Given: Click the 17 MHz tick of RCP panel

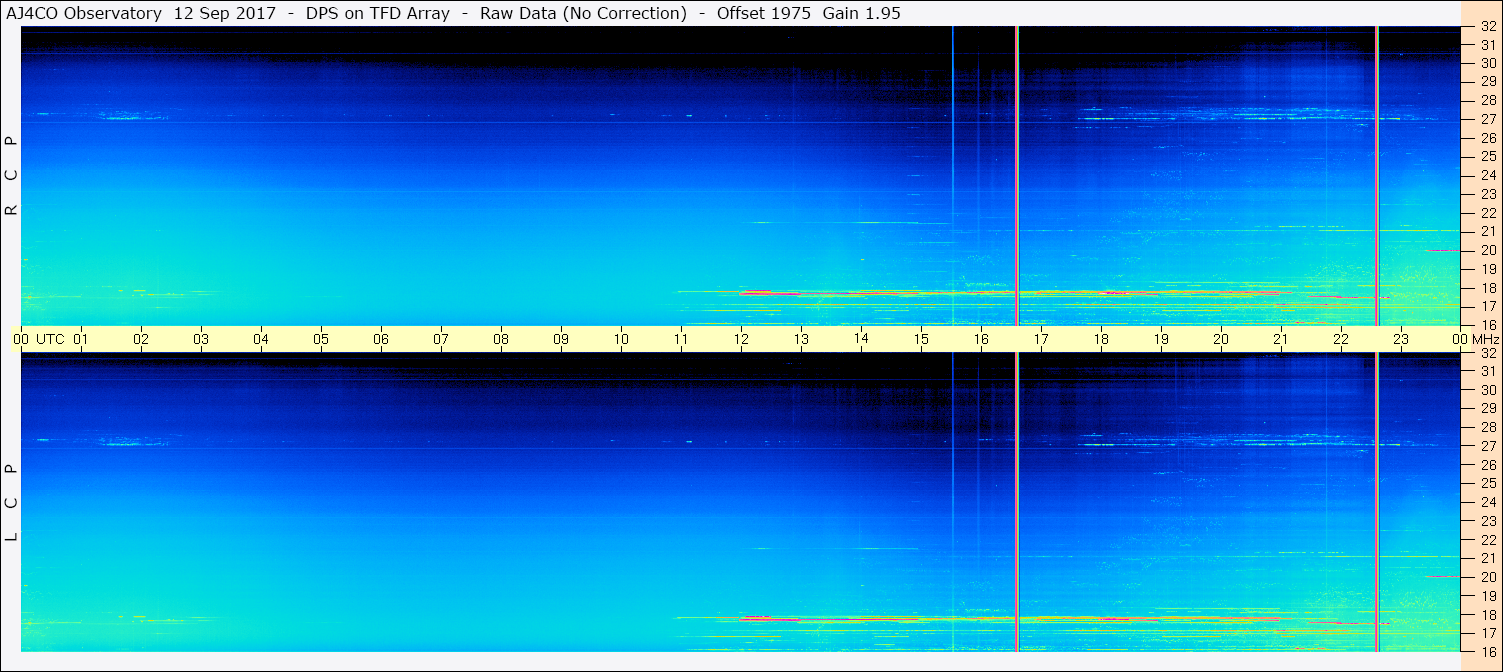Looking at the screenshot, I should click(1488, 306).
